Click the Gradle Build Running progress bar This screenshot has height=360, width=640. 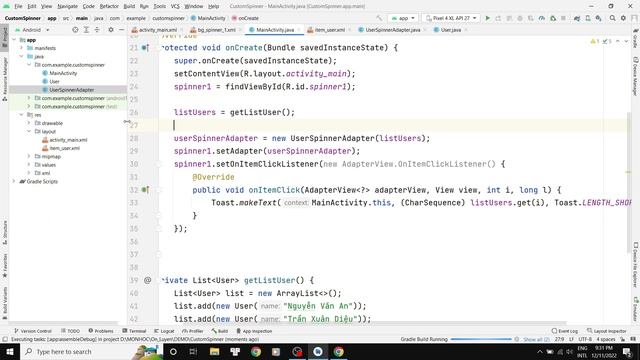[481, 339]
